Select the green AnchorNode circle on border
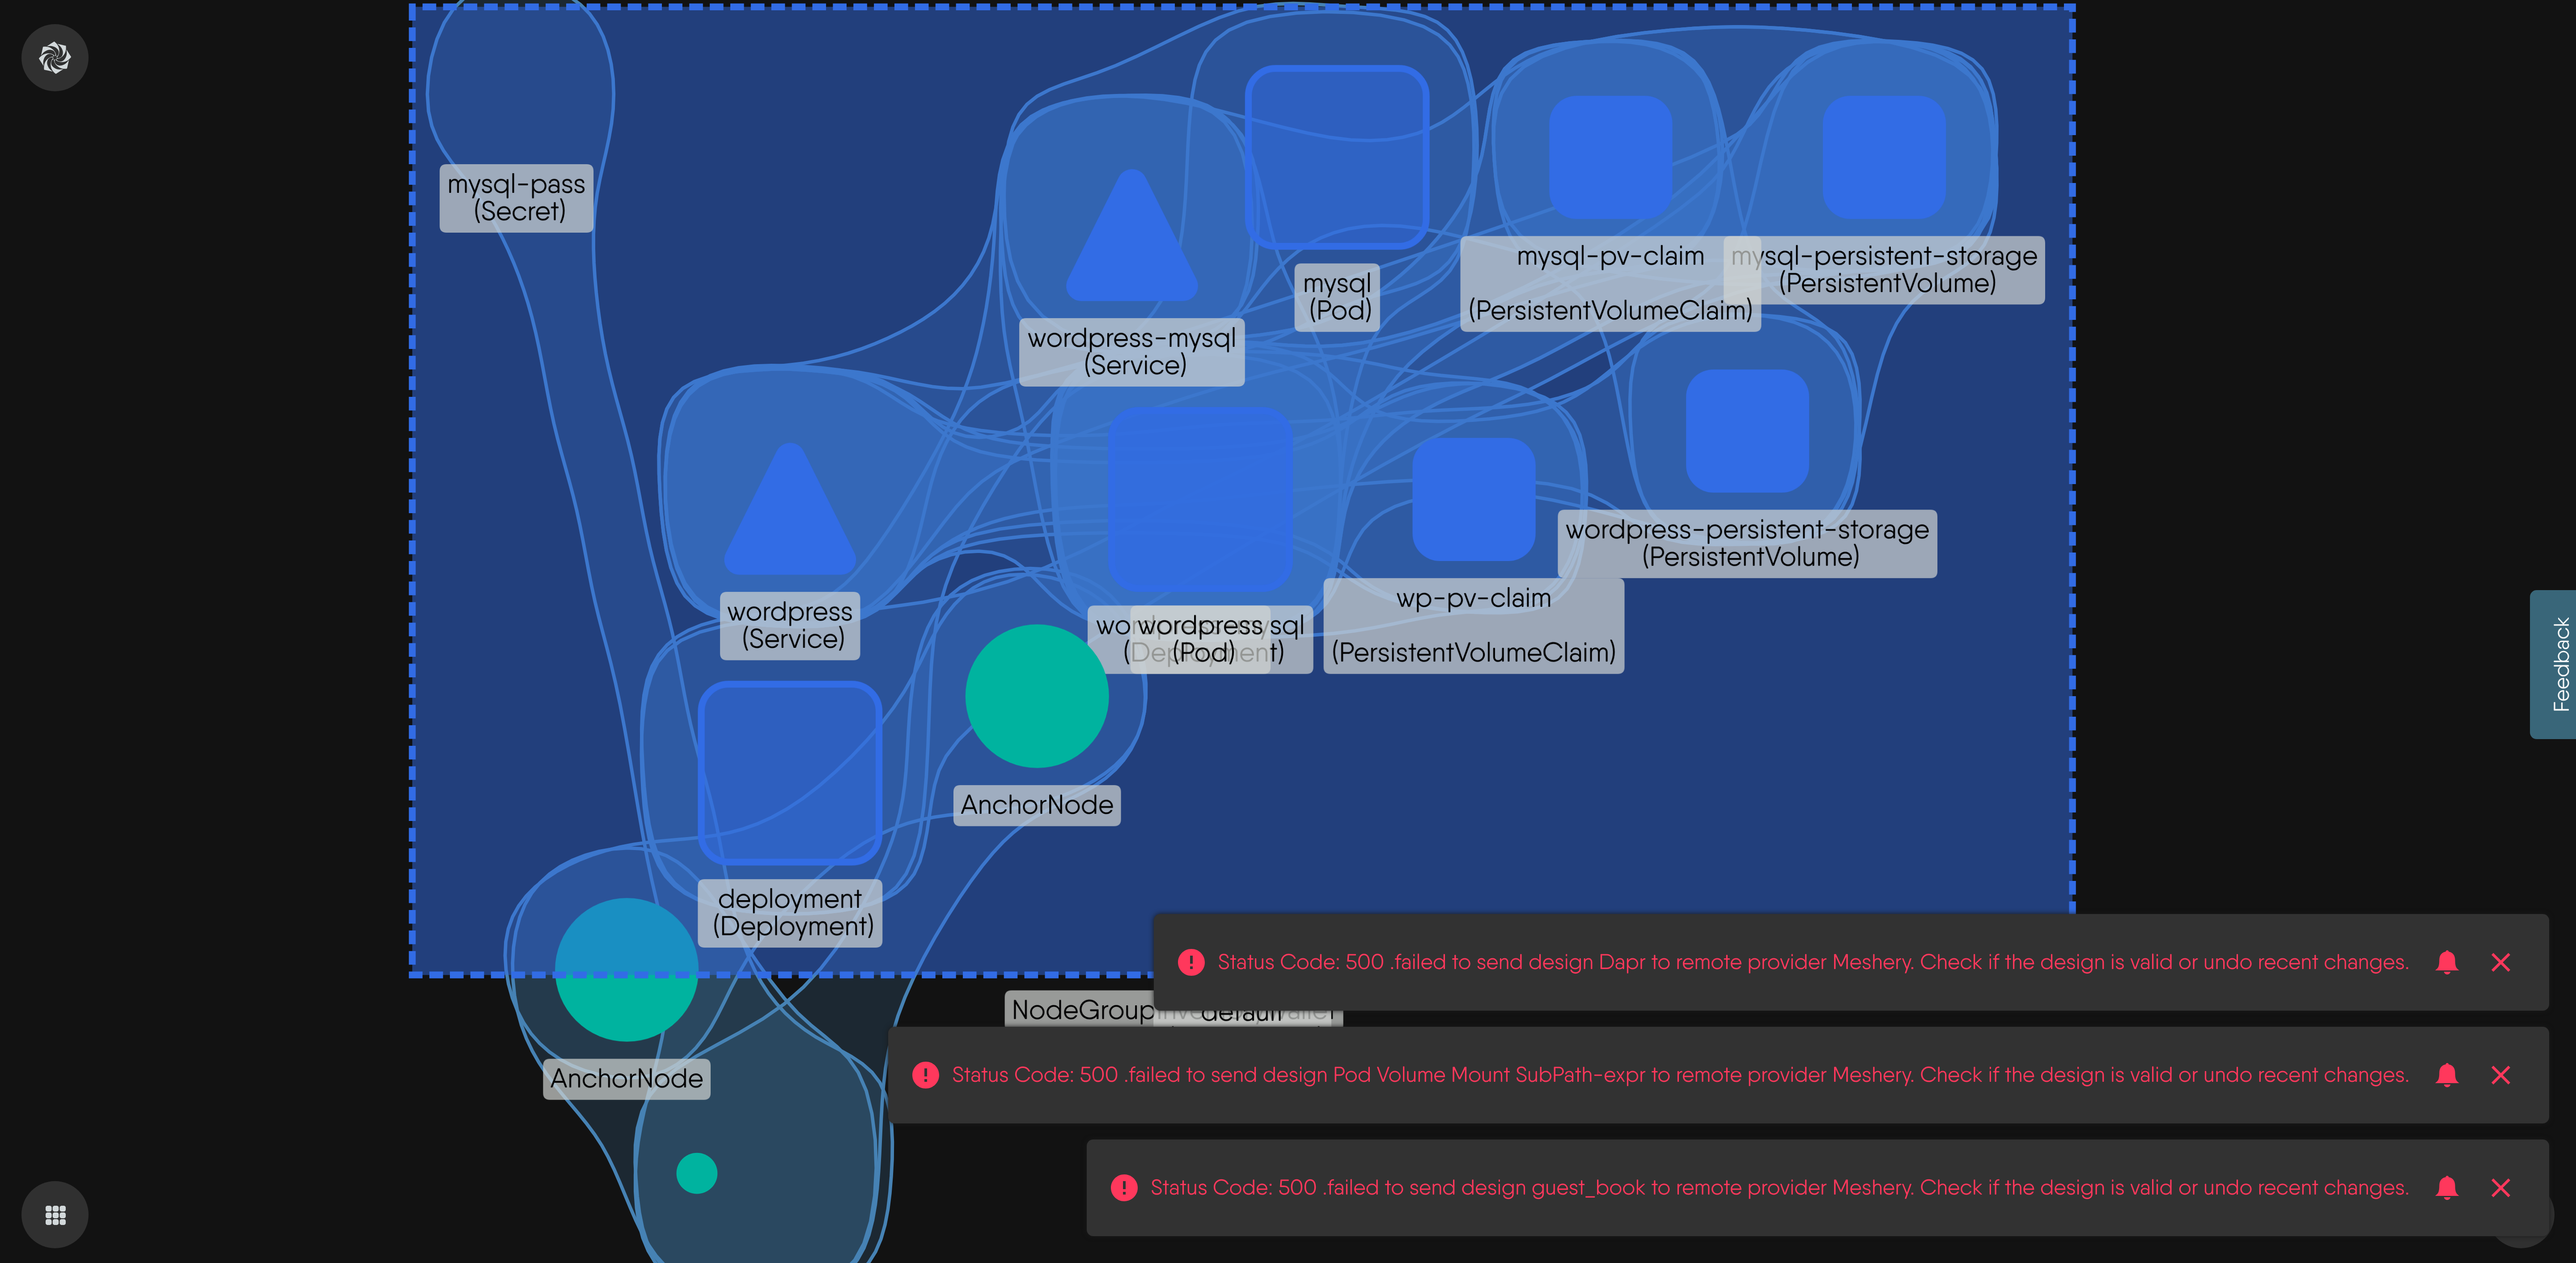Screen dimensions: 2576x1263 coord(626,970)
